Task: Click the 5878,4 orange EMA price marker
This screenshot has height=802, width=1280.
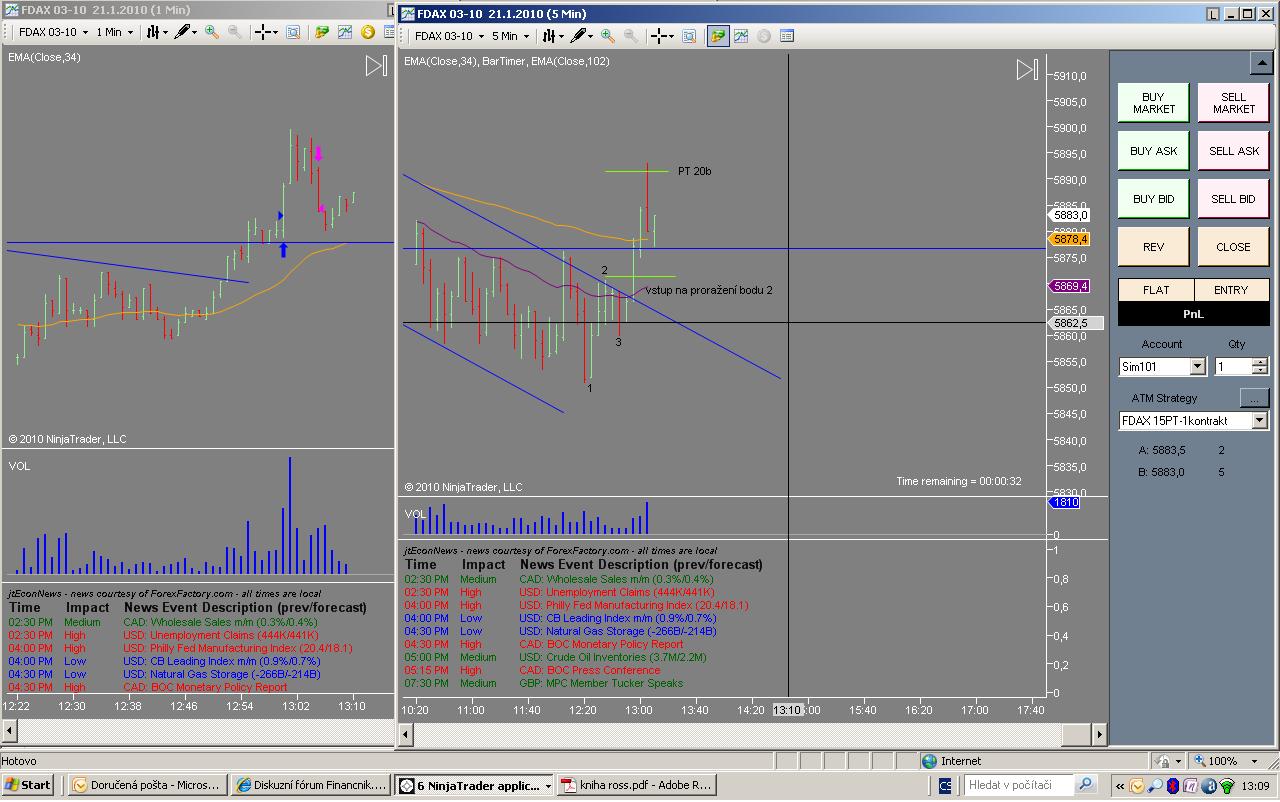Action: click(x=1070, y=239)
